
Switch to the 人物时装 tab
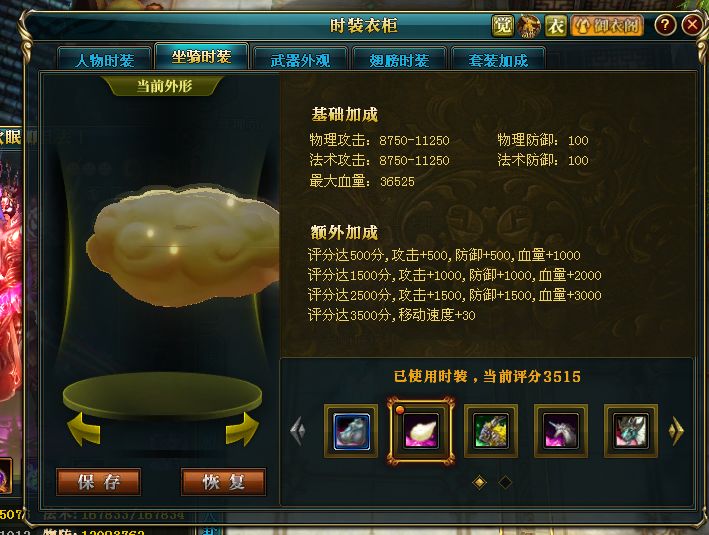105,59
